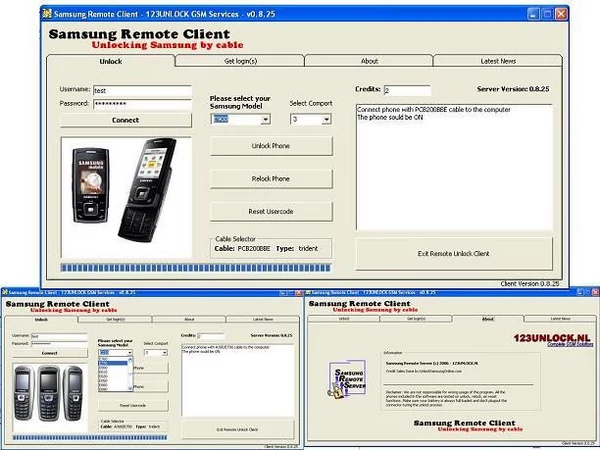Open Latest News tab in bottom-left window
The height and width of the screenshot is (450, 600).
[x=263, y=319]
